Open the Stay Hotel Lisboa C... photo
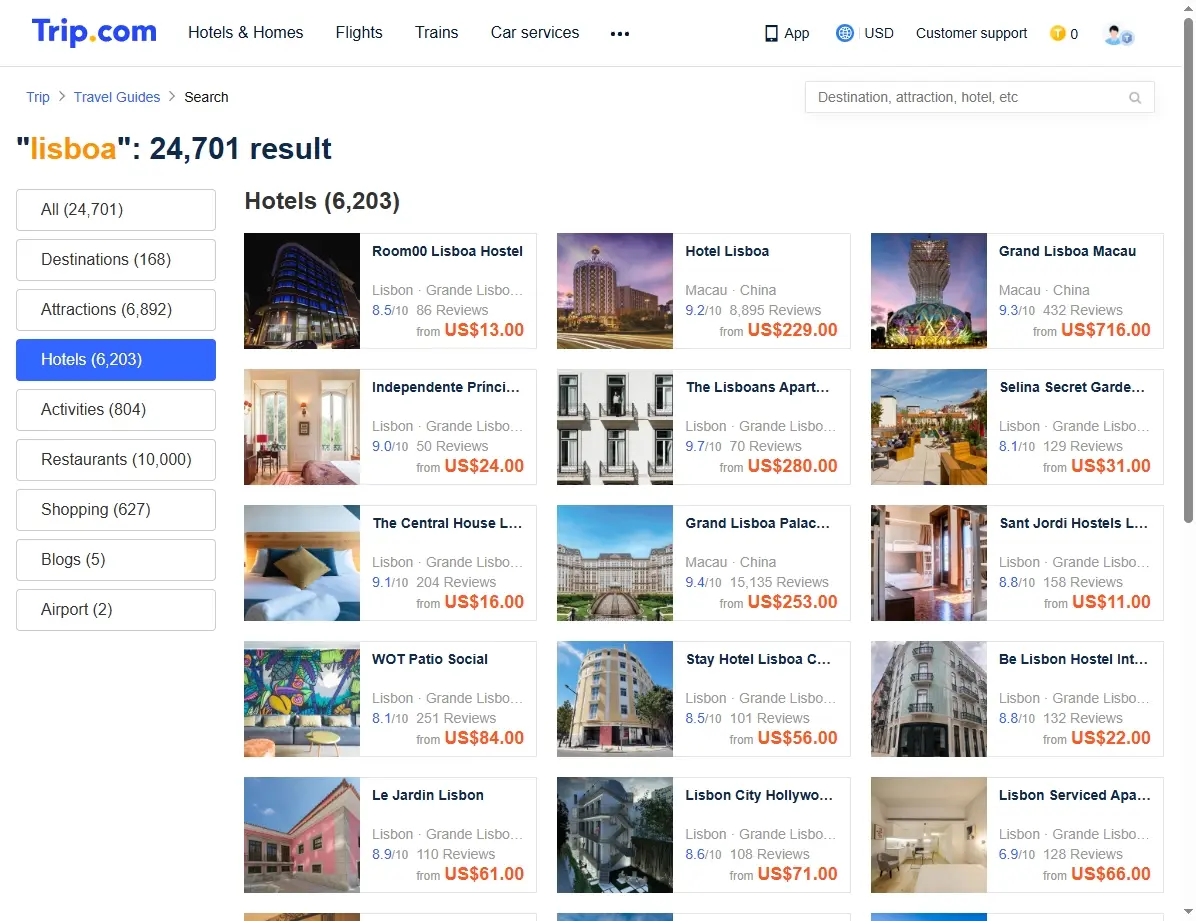The width and height of the screenshot is (1196, 921). [x=615, y=699]
